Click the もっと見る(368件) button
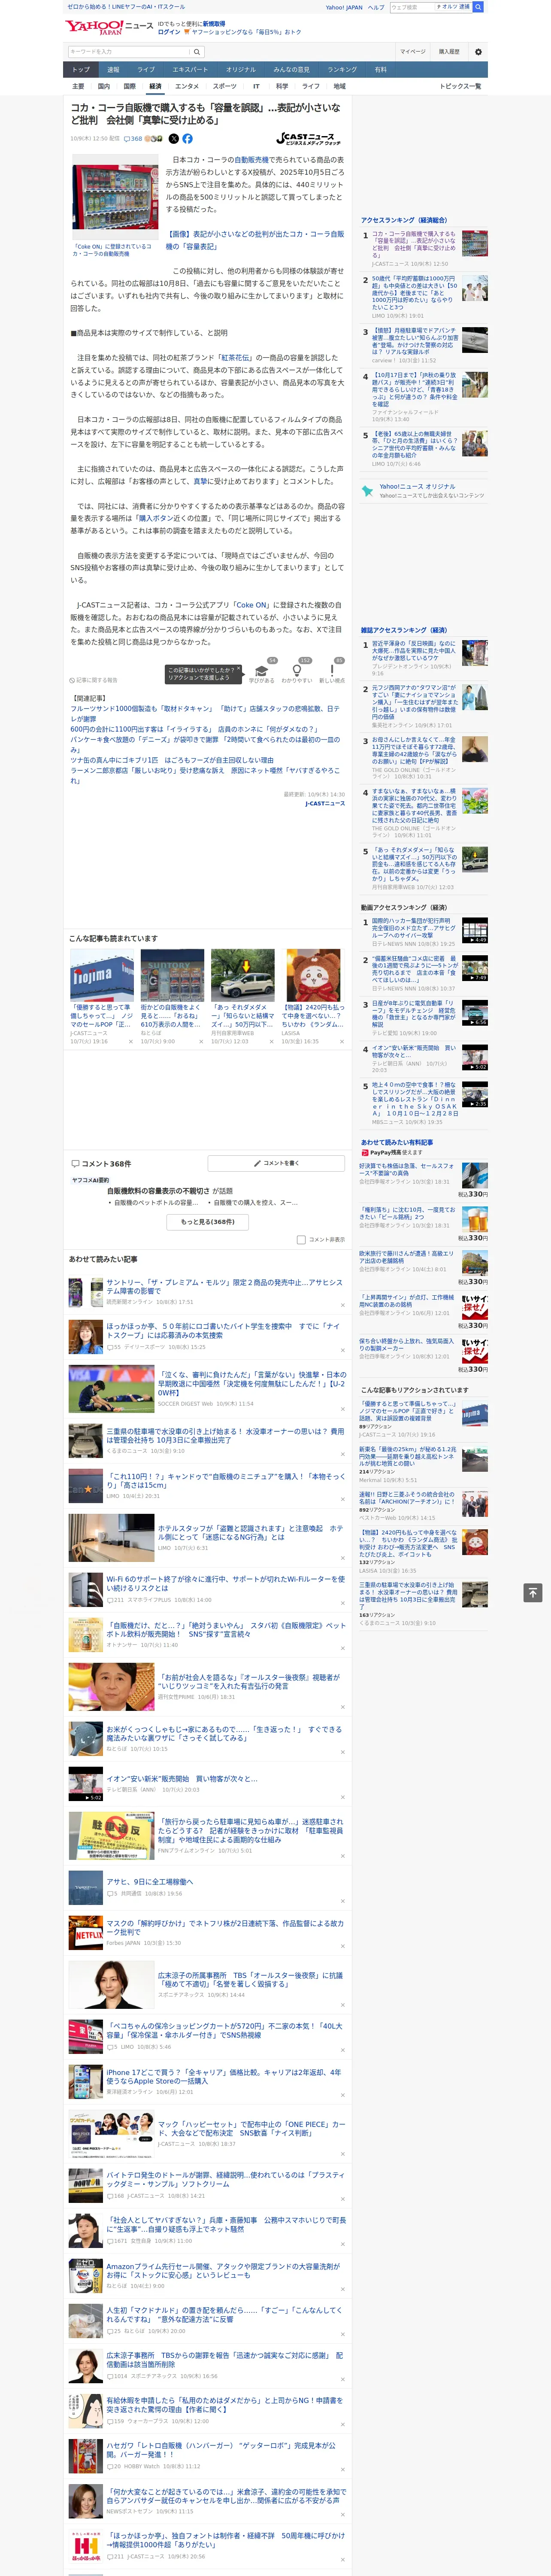Viewport: 551px width, 2576px height. 208,1222
